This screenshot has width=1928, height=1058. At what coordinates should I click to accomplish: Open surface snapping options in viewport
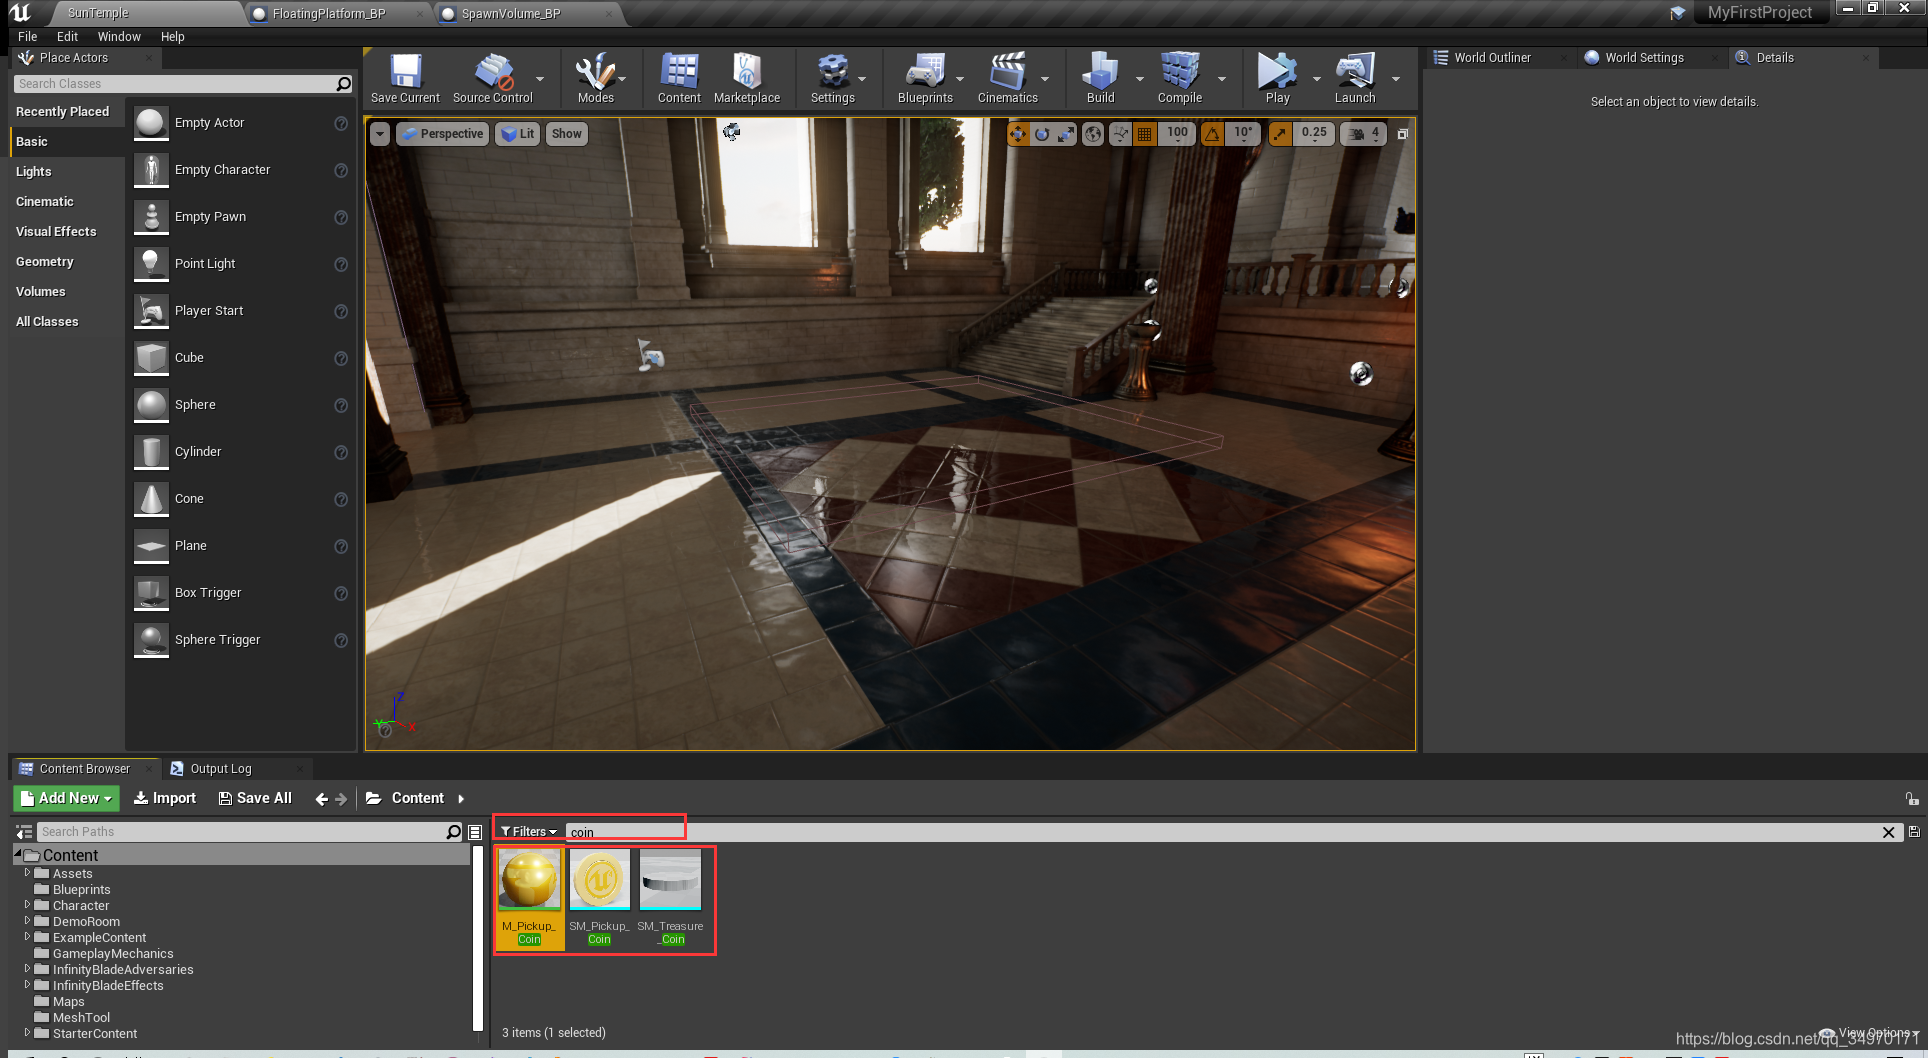[1121, 134]
